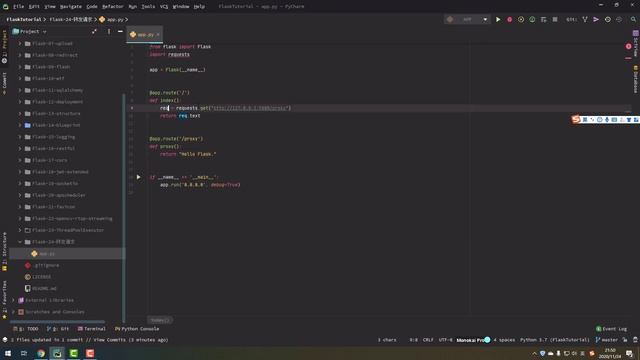Open the Windows Start menu
Screen dimensions: 640x360
click(8, 353)
